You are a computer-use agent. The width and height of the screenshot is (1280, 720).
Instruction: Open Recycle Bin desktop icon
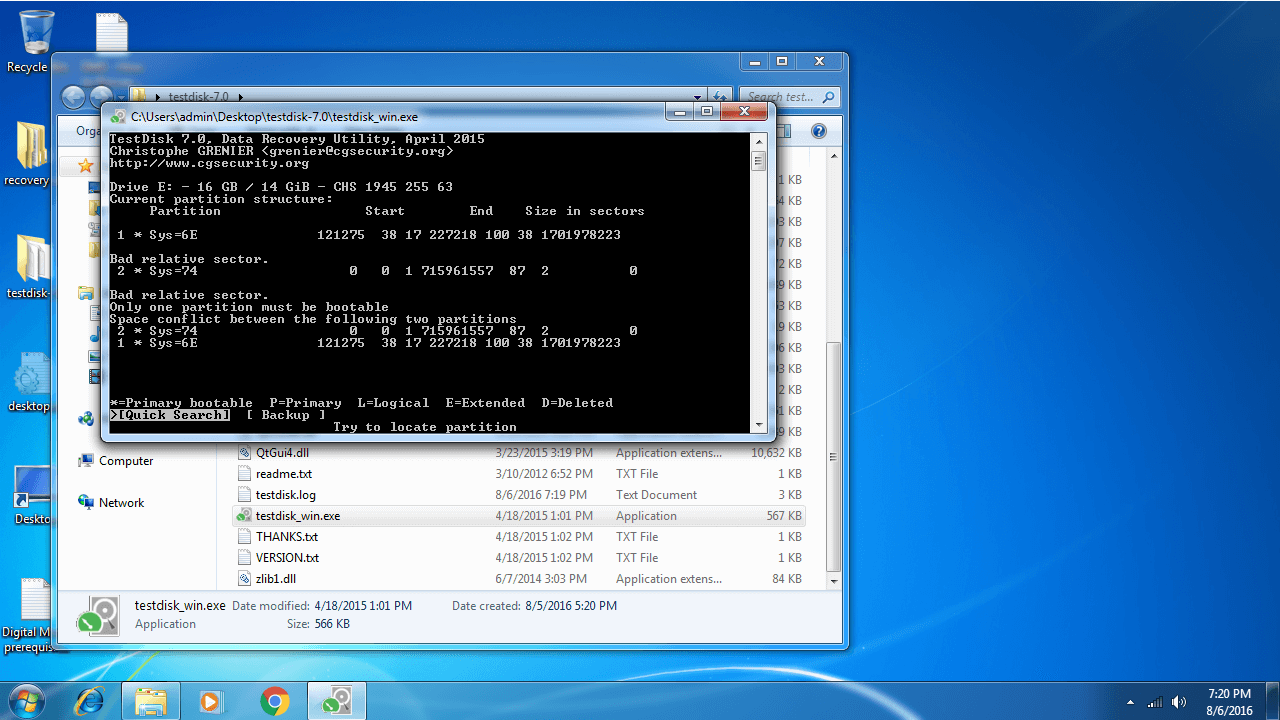(35, 41)
